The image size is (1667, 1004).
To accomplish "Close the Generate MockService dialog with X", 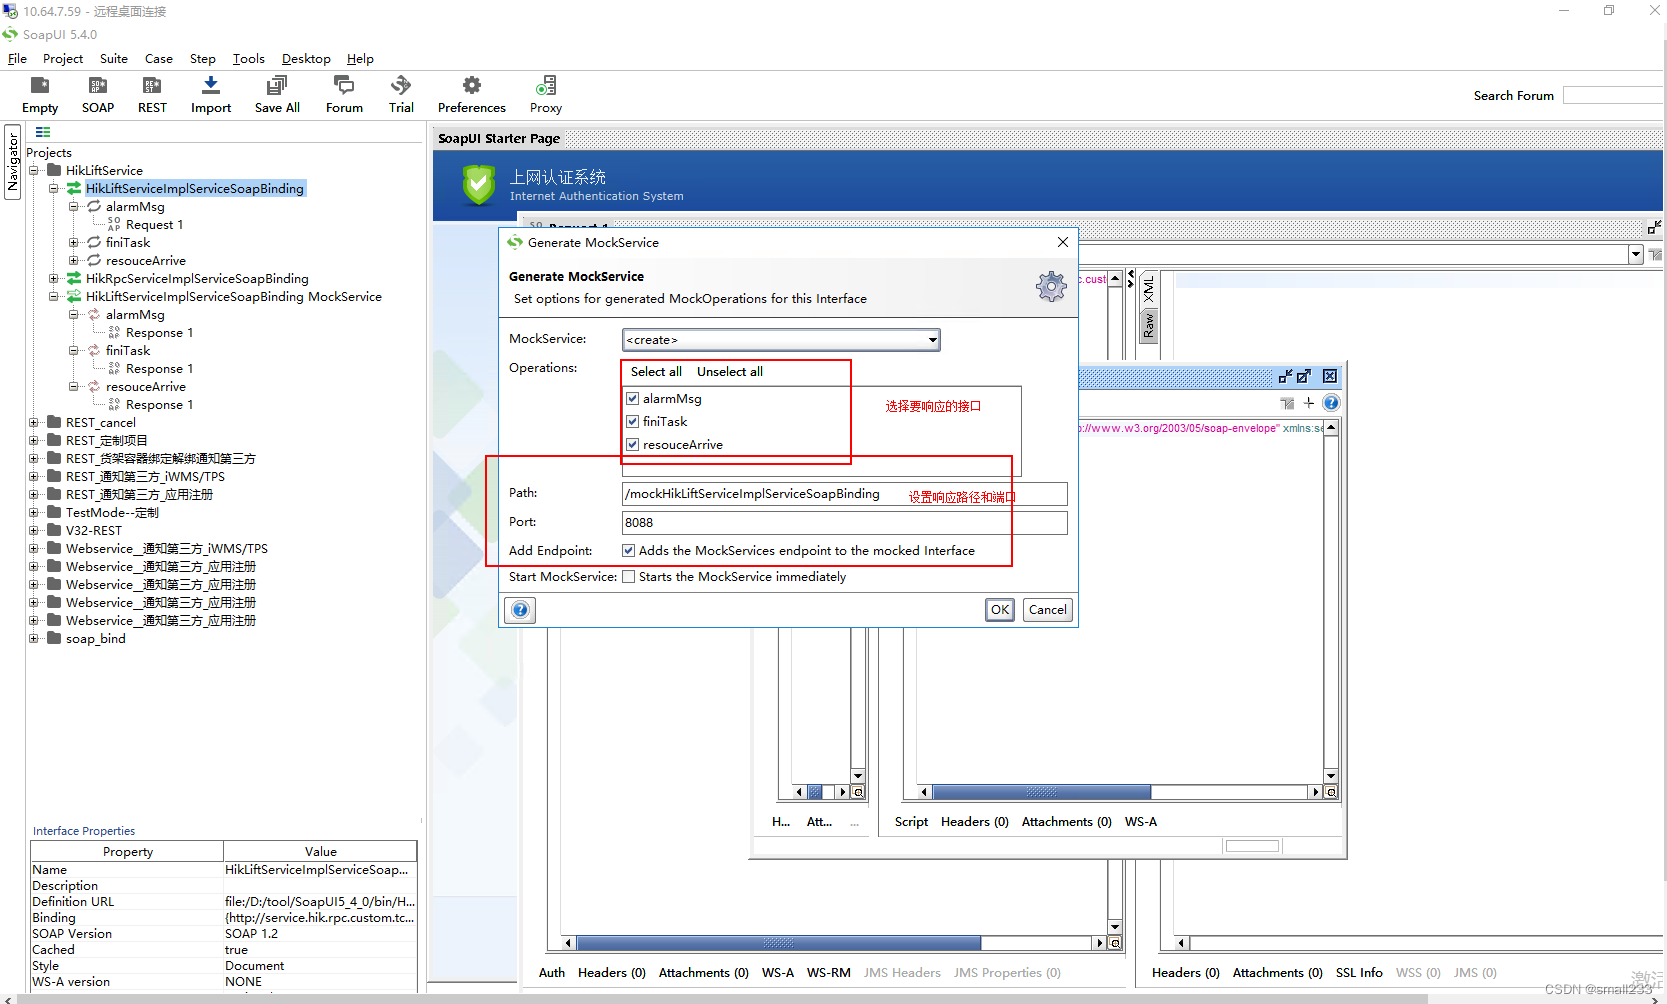I will coord(1063,242).
